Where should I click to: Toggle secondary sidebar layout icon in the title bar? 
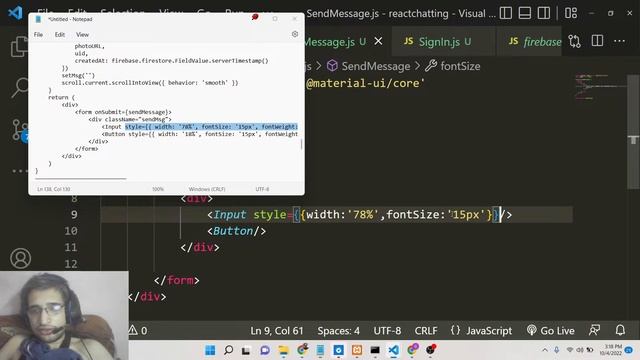(x=544, y=13)
